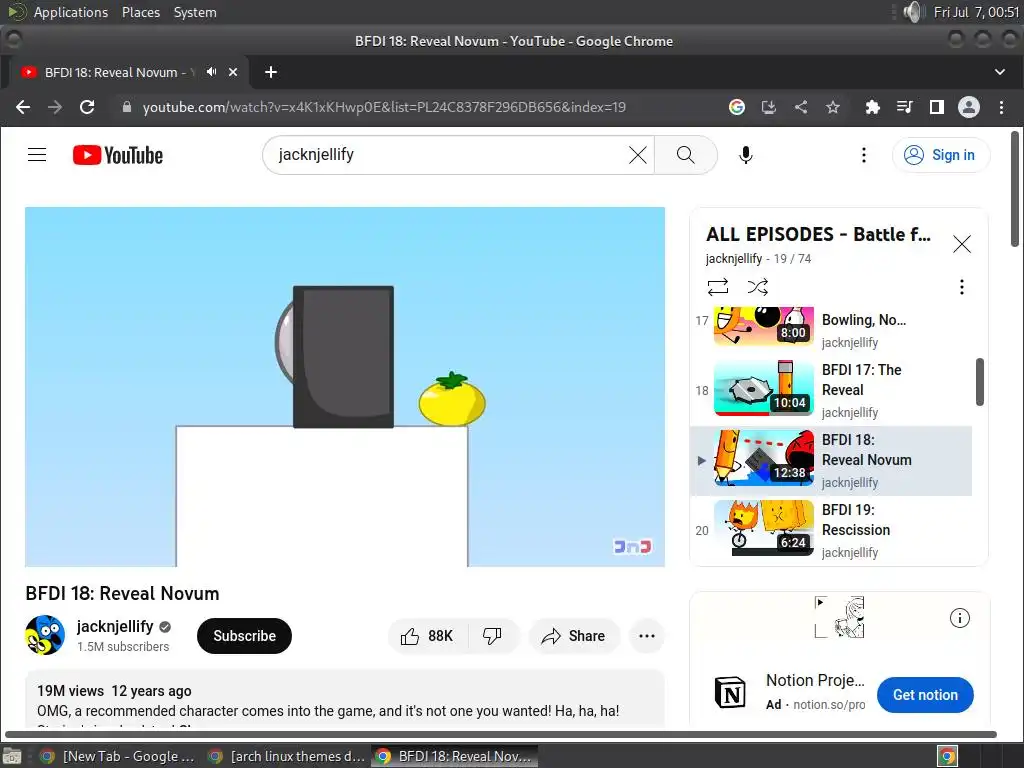
Task: Open the Applications menu
Action: tap(71, 12)
